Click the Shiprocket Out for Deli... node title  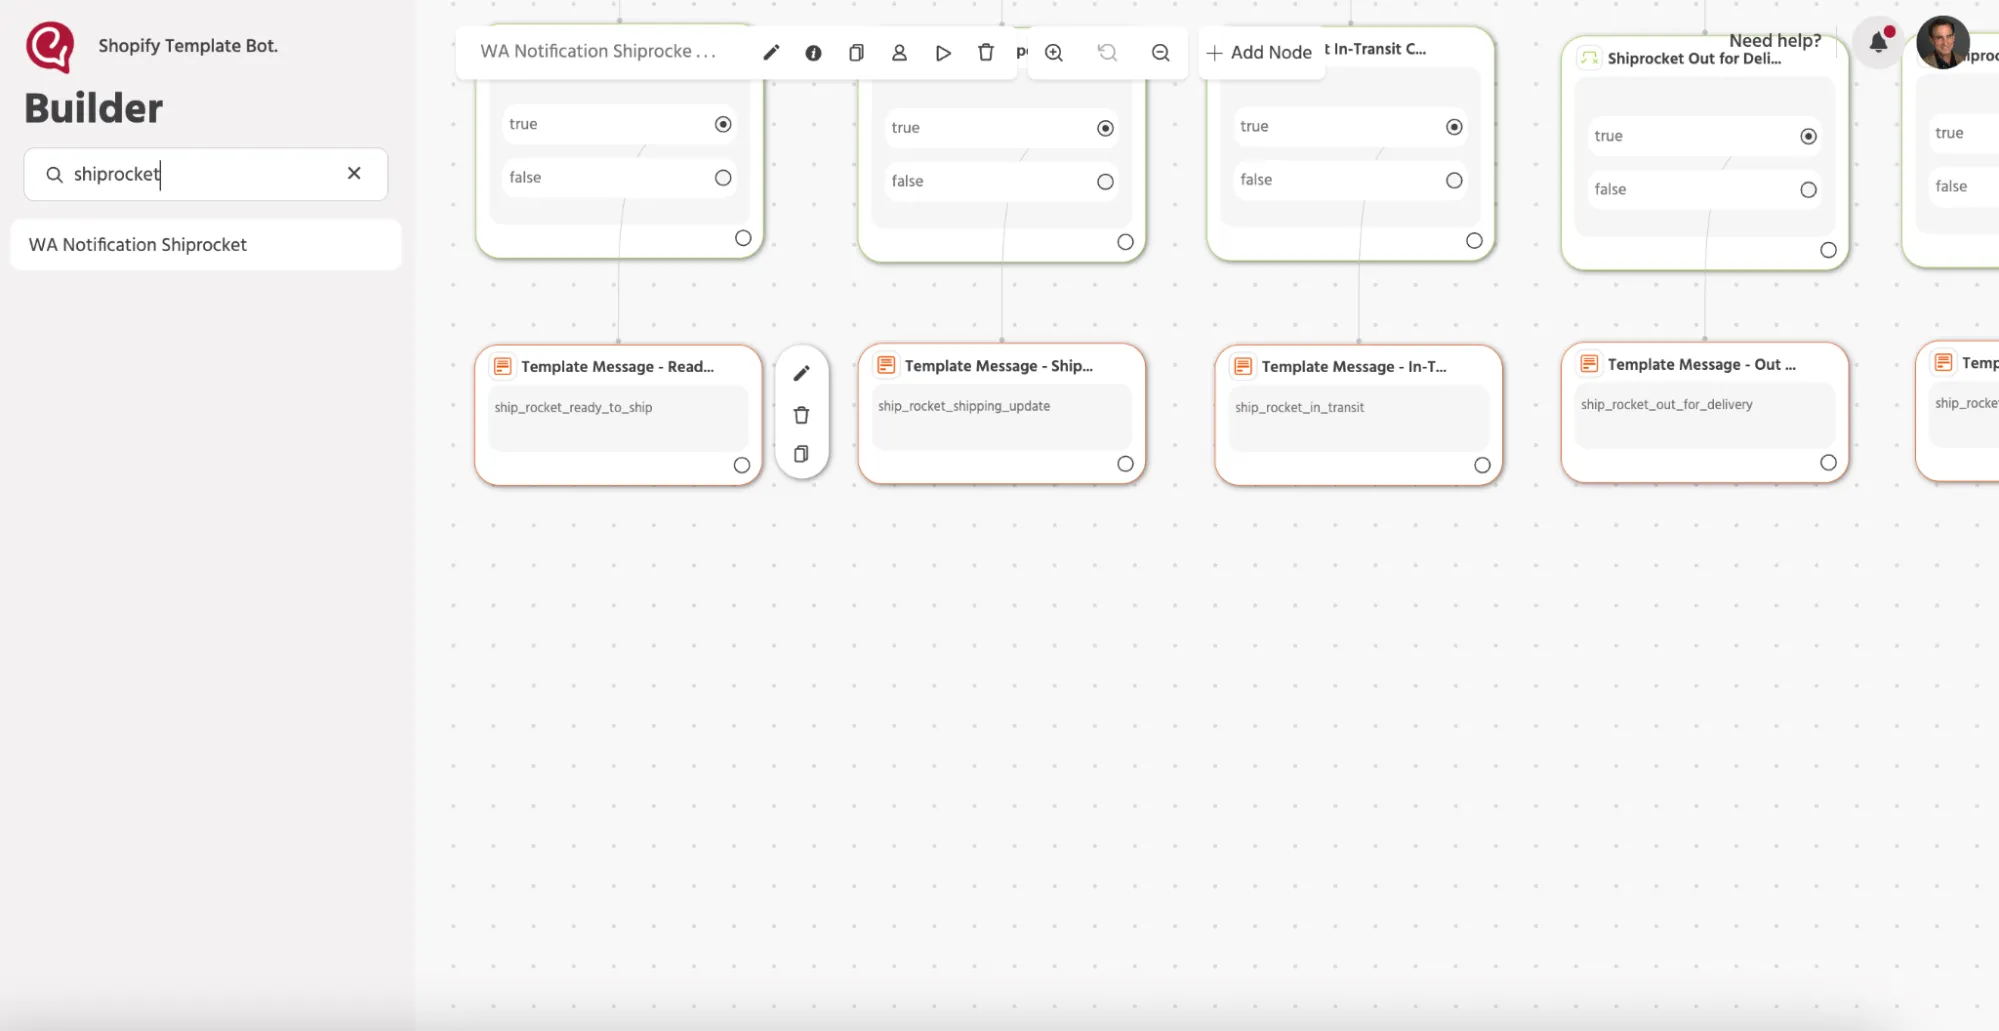(x=1694, y=59)
